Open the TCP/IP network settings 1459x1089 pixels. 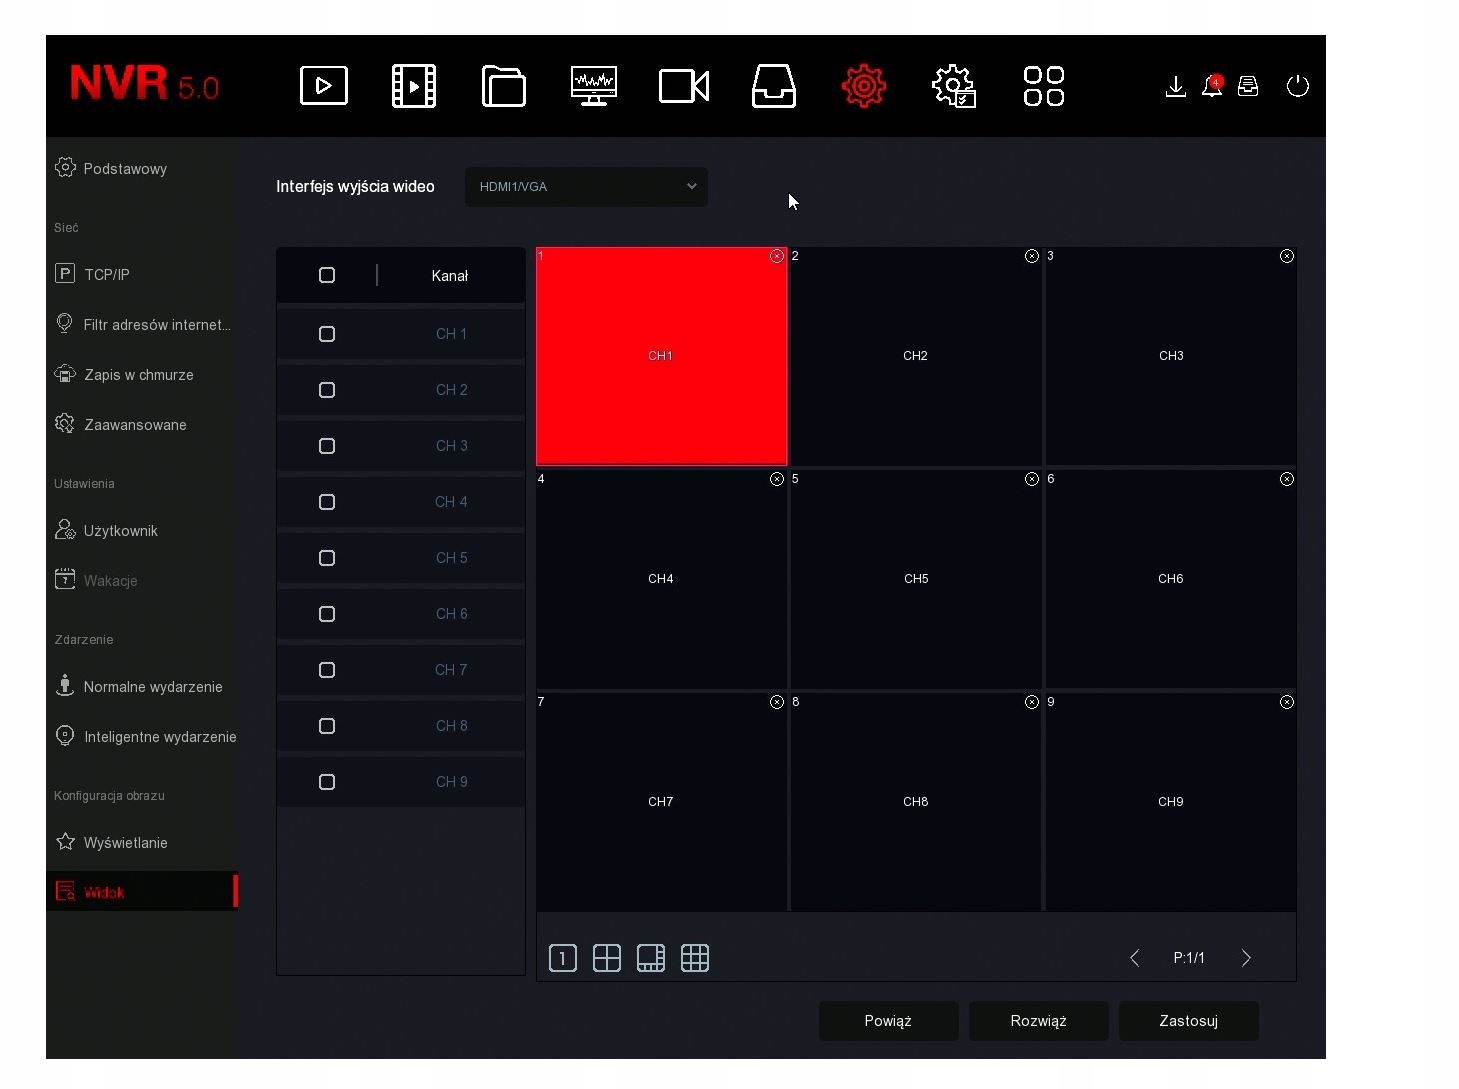[x=107, y=274]
